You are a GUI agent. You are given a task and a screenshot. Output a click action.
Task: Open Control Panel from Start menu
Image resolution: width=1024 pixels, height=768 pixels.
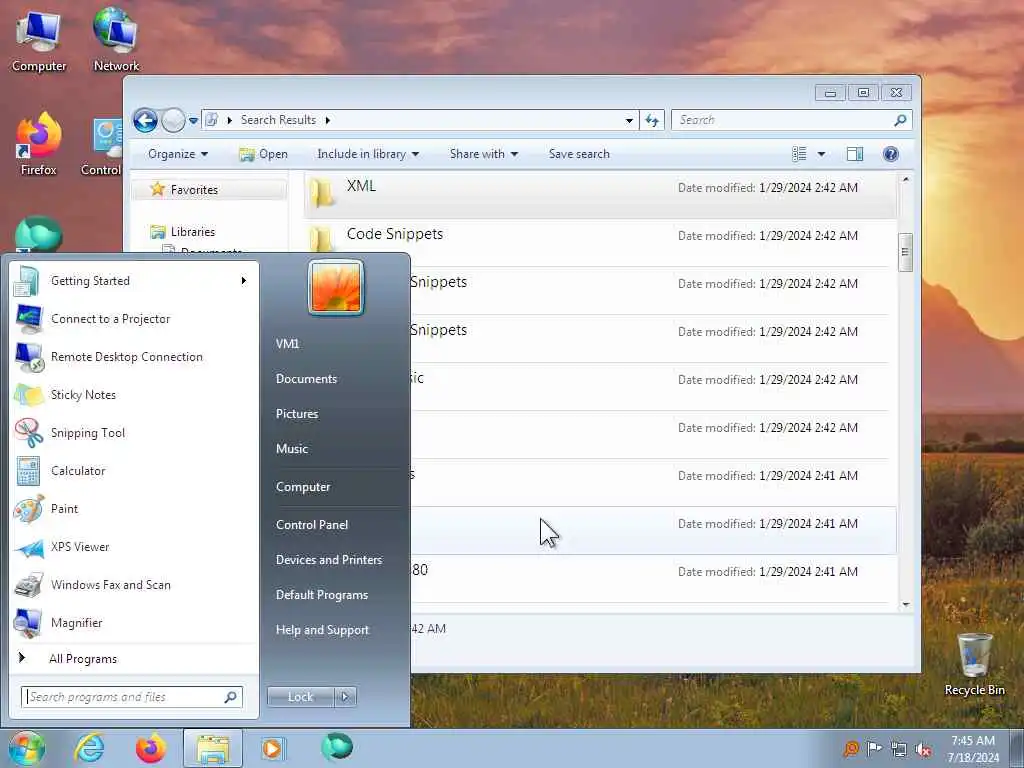312,525
